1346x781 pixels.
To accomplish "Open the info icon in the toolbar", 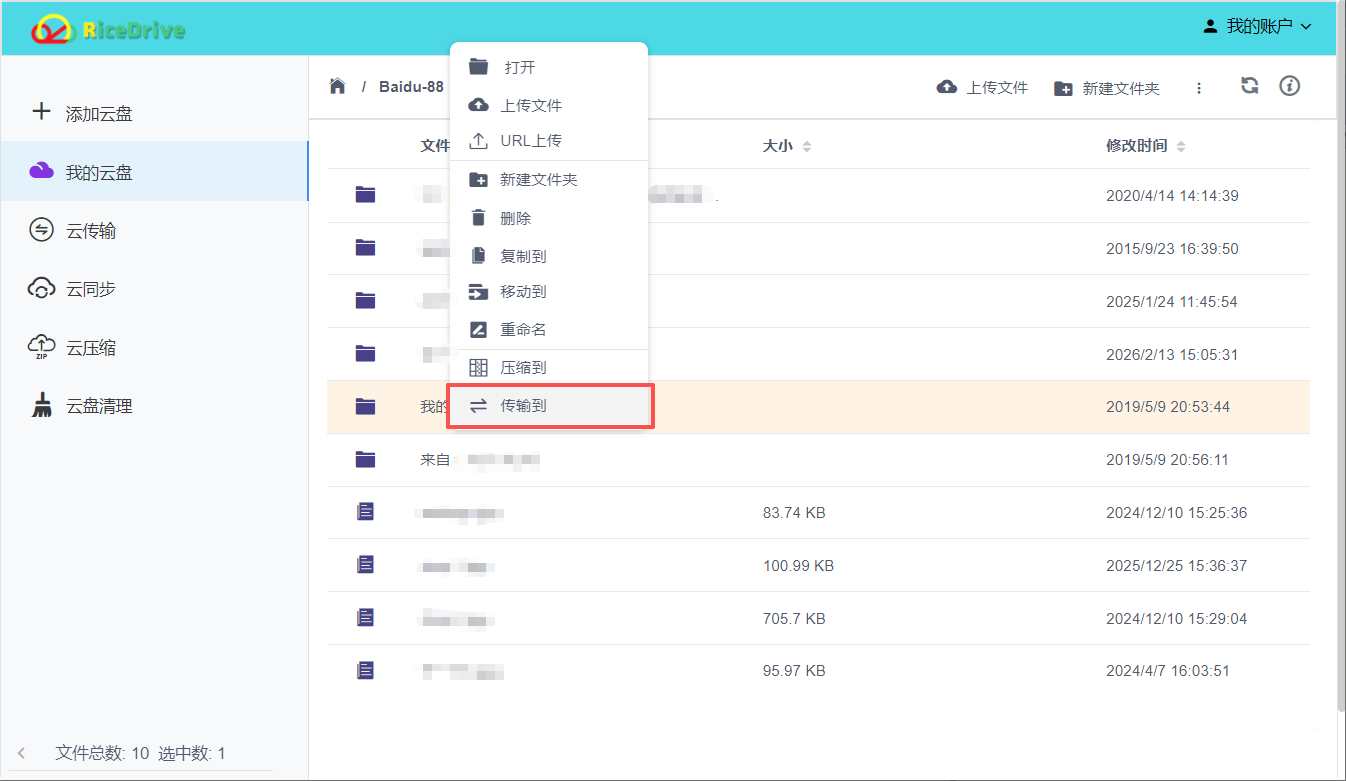I will point(1289,87).
